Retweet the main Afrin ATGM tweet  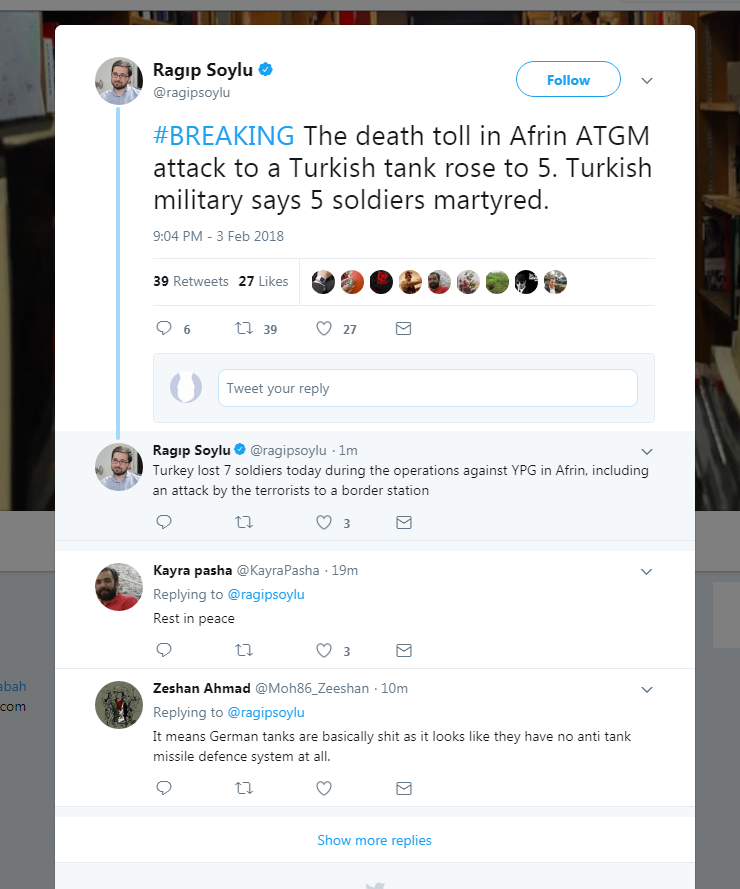pos(243,329)
